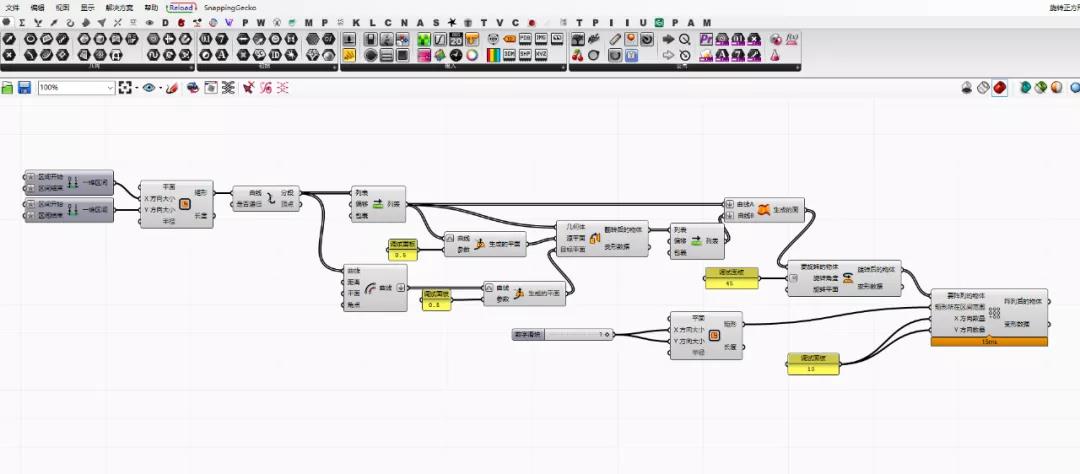Image resolution: width=1080 pixels, height=474 pixels.
Task: Switch to the K component tab
Action: pyautogui.click(x=356, y=22)
